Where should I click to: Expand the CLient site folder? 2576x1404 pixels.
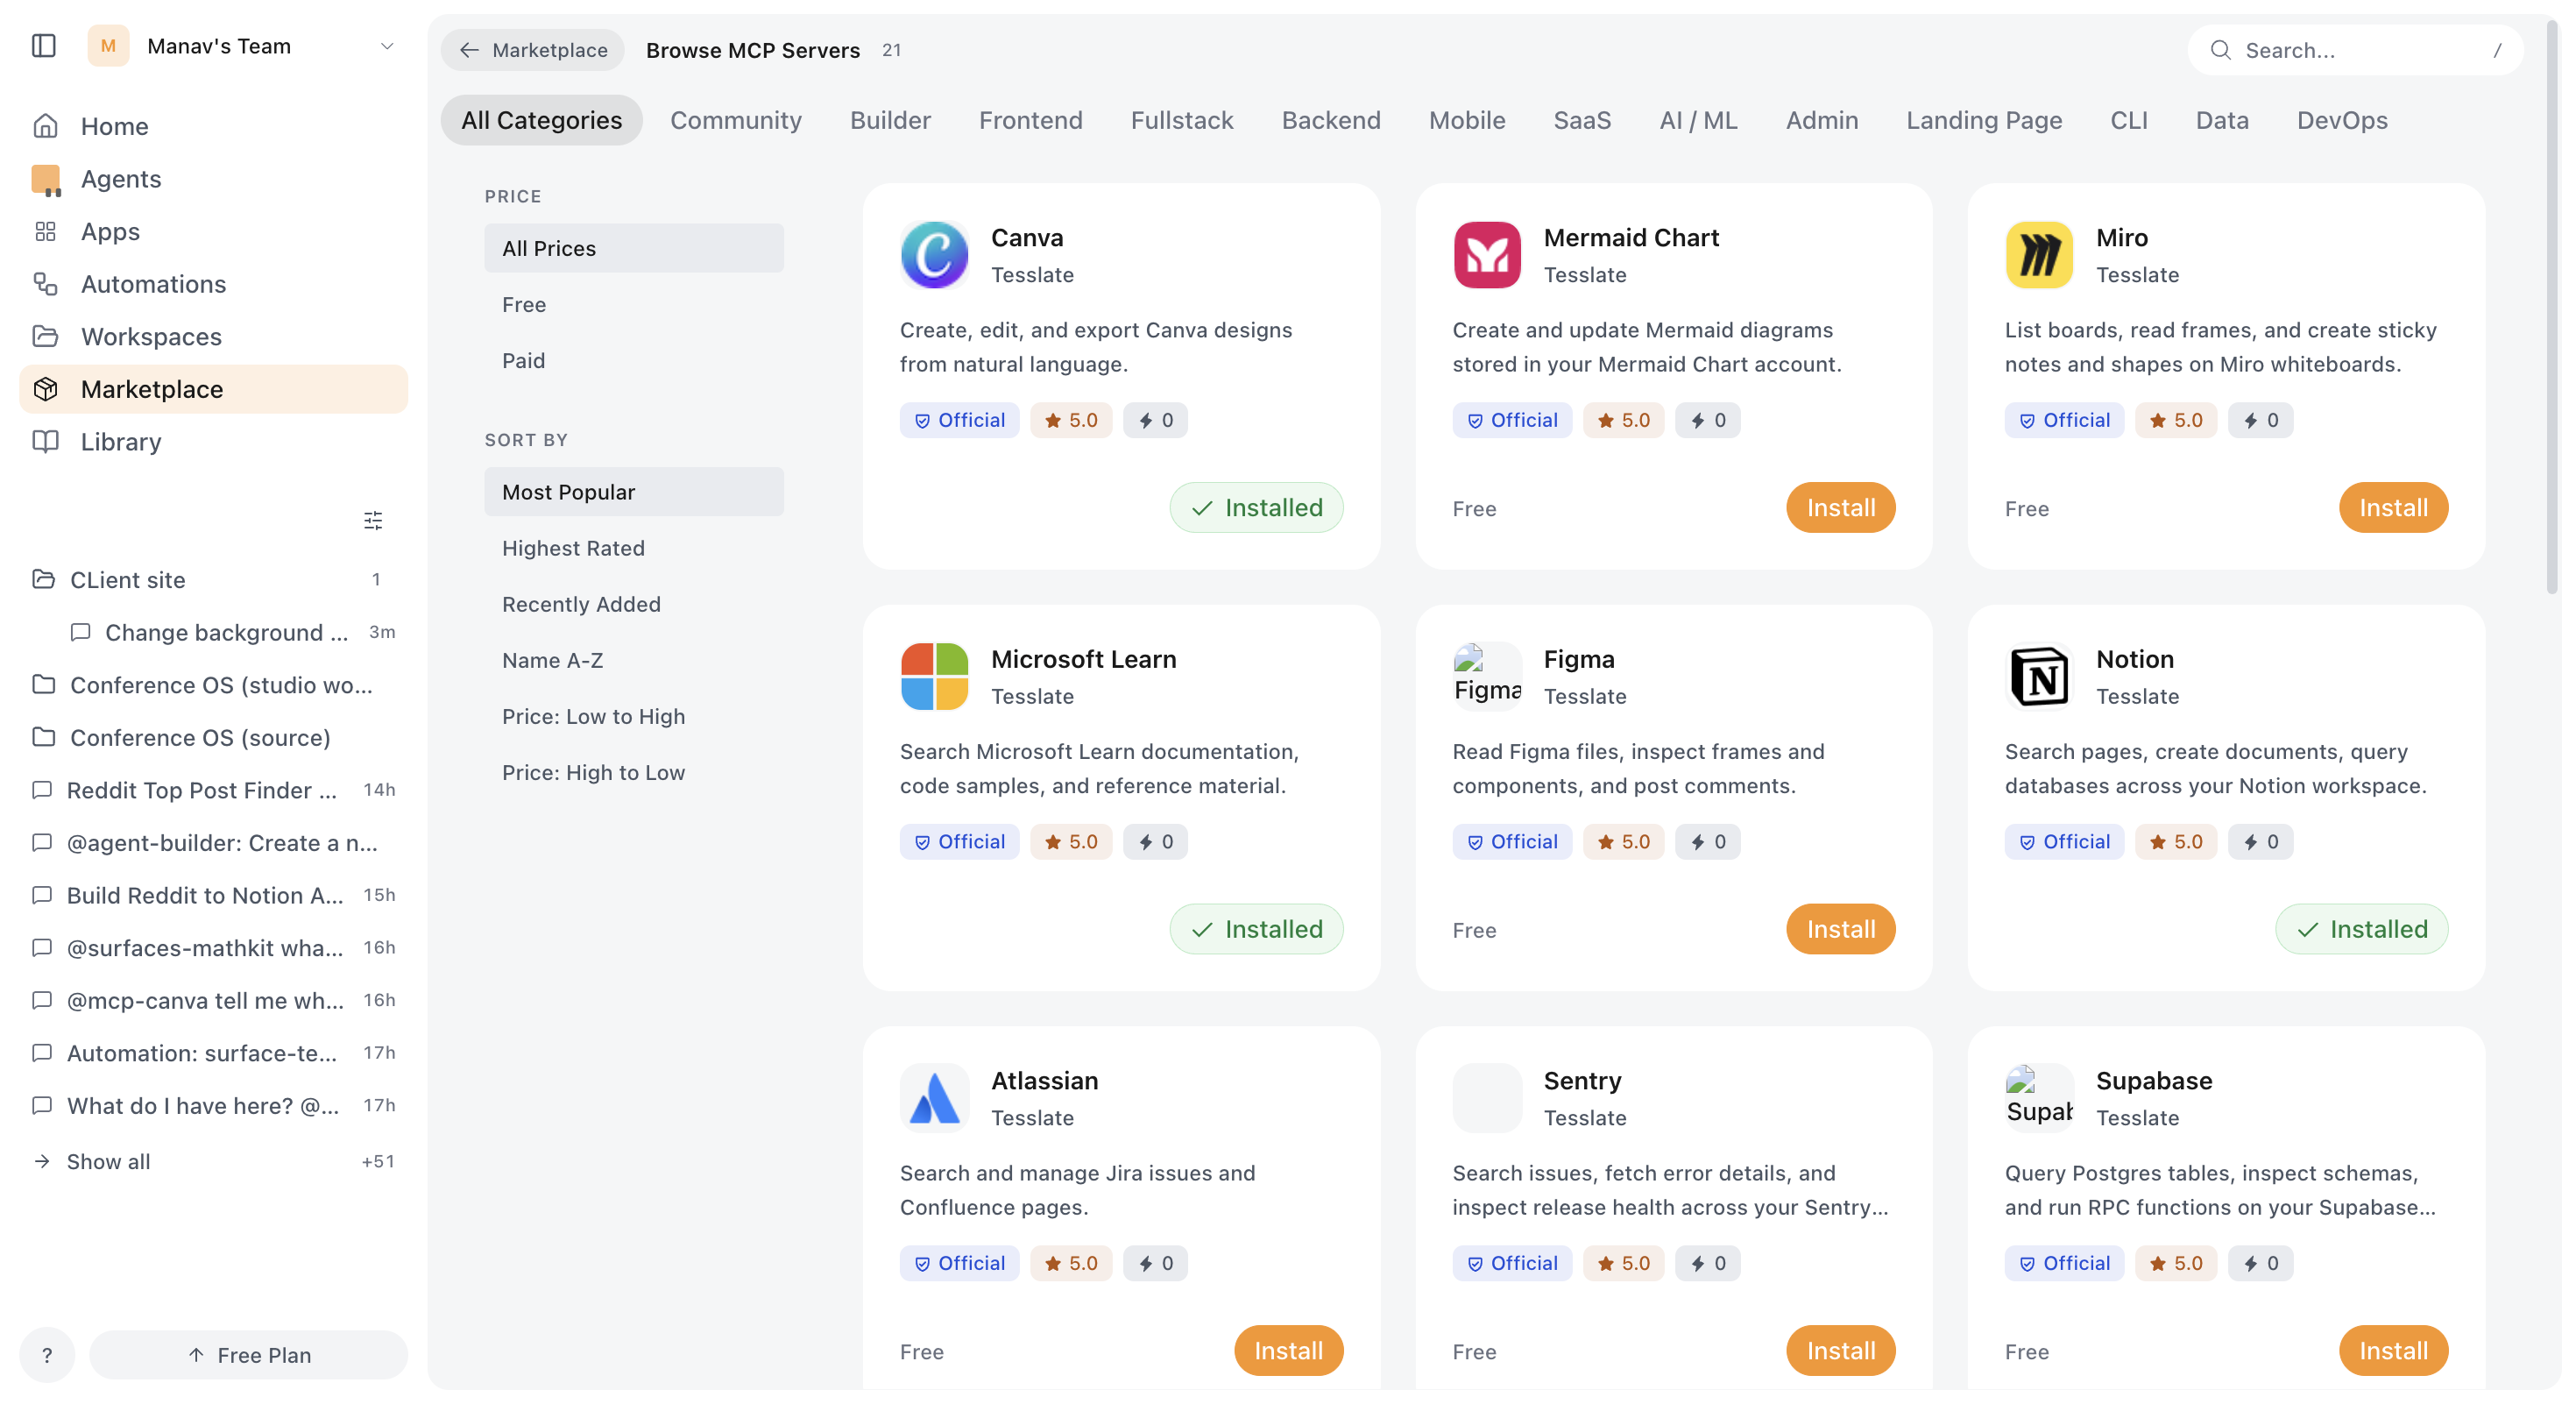click(x=213, y=579)
